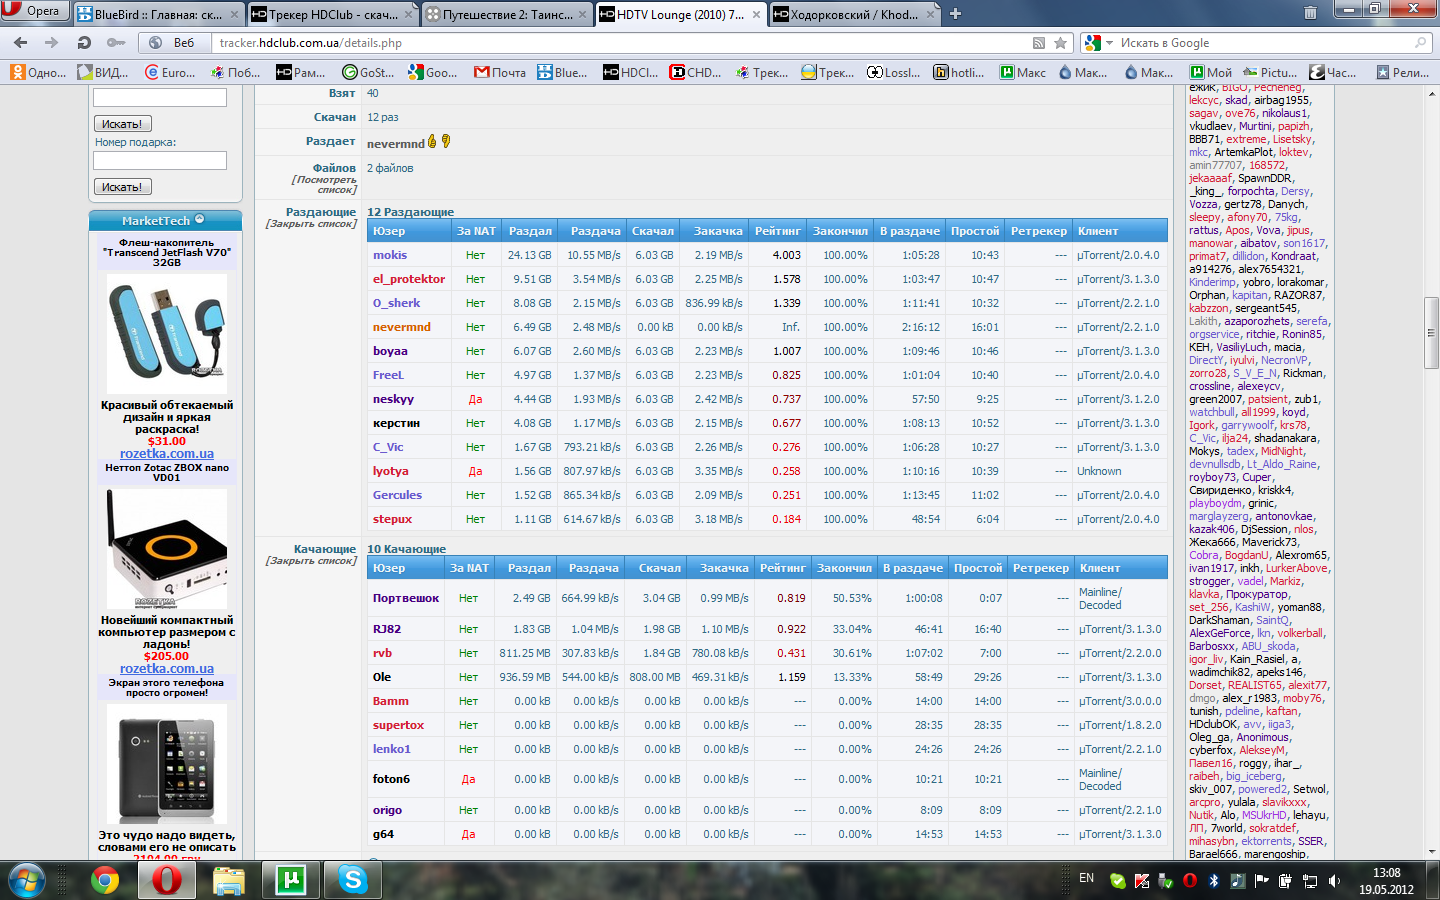This screenshot has height=900, width=1440.
Task: Click the password wand key icon
Action: pyautogui.click(x=116, y=43)
